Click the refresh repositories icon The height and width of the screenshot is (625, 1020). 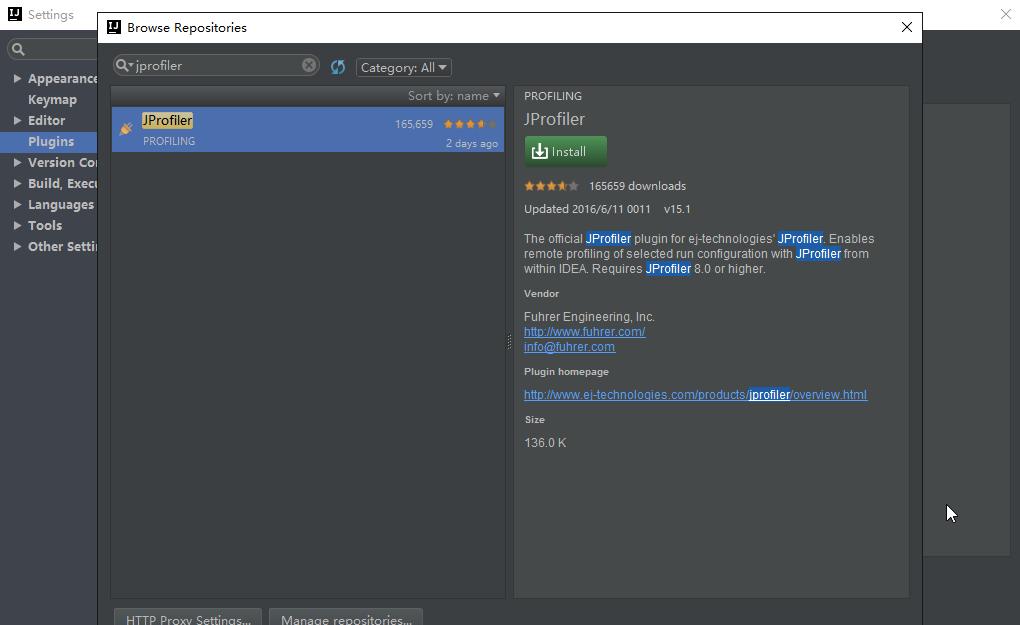click(x=338, y=67)
